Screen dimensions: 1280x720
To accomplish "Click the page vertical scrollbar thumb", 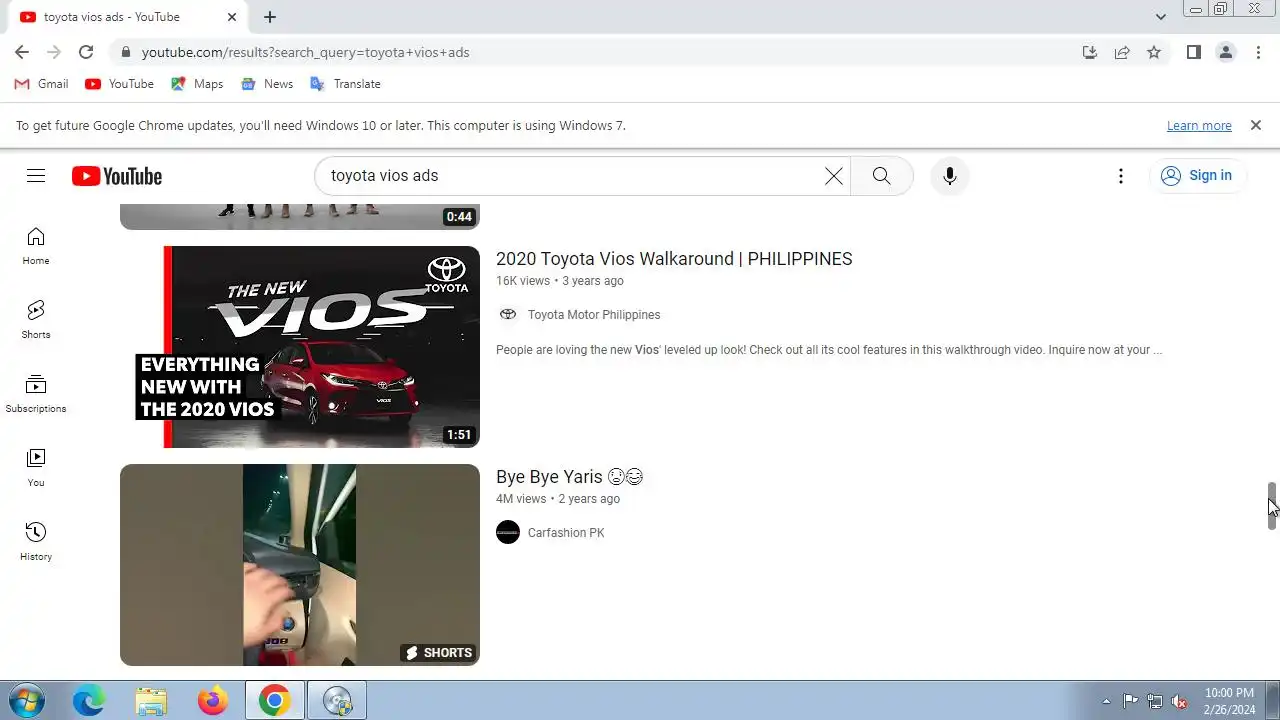I will [1272, 506].
